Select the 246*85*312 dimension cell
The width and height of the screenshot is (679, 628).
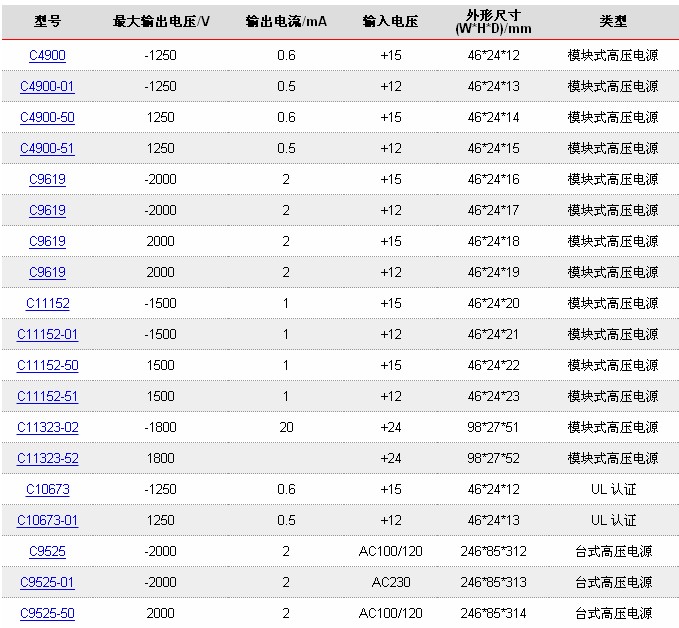(x=493, y=551)
